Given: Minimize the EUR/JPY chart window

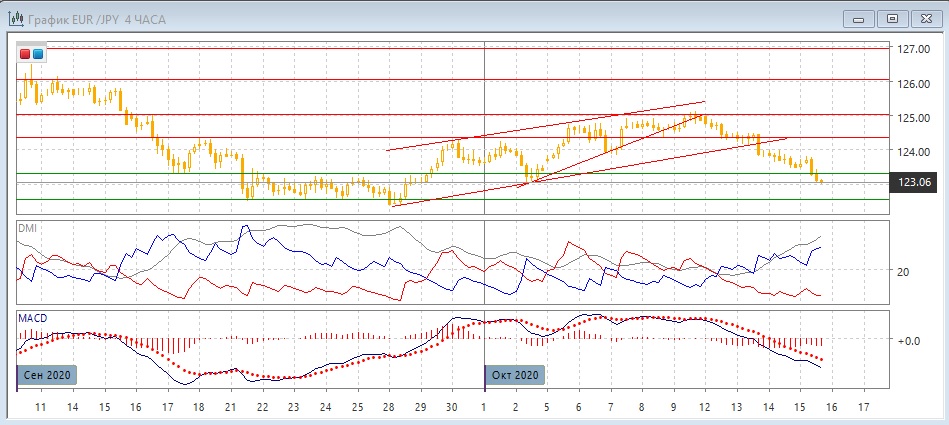Looking at the screenshot, I should click(x=858, y=18).
